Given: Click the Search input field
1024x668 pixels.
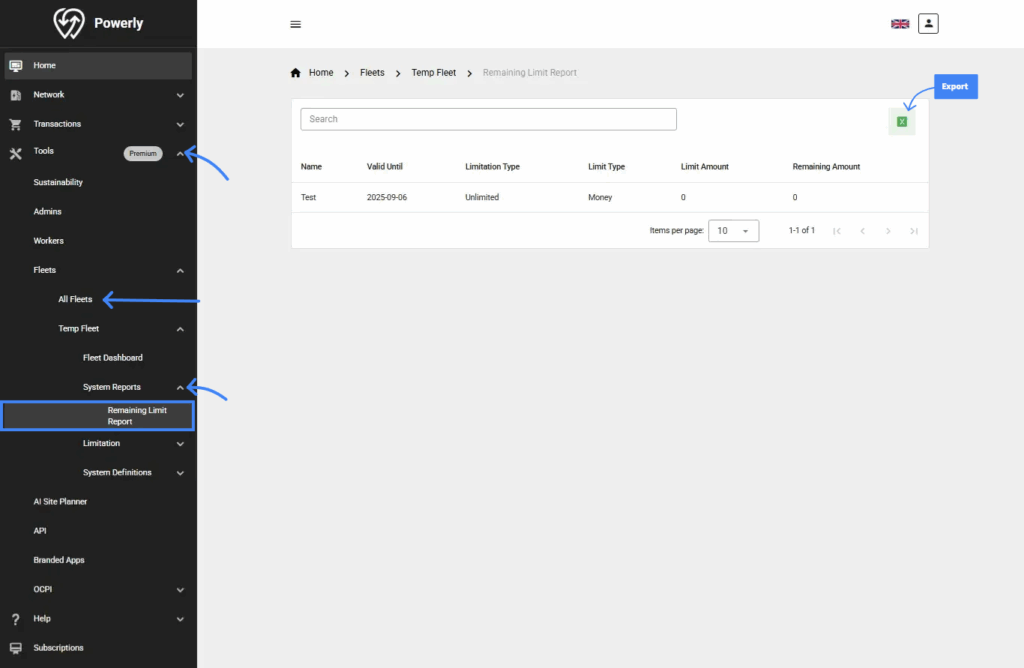Looking at the screenshot, I should coord(488,119).
